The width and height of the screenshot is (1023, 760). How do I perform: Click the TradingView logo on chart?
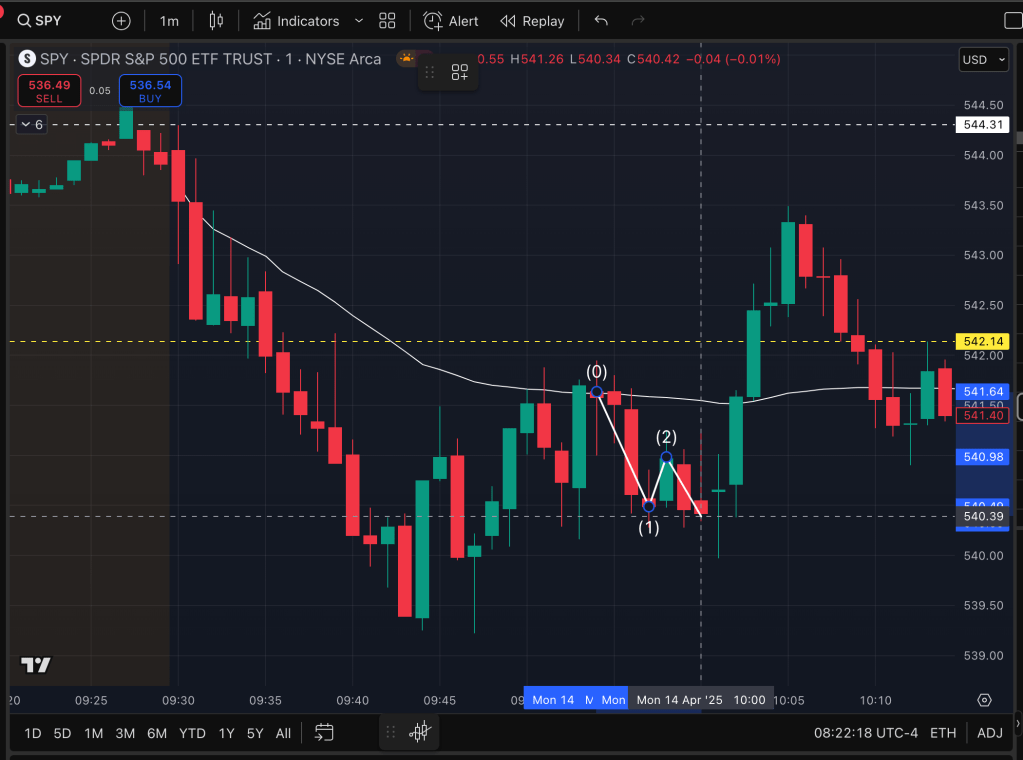coord(36,665)
